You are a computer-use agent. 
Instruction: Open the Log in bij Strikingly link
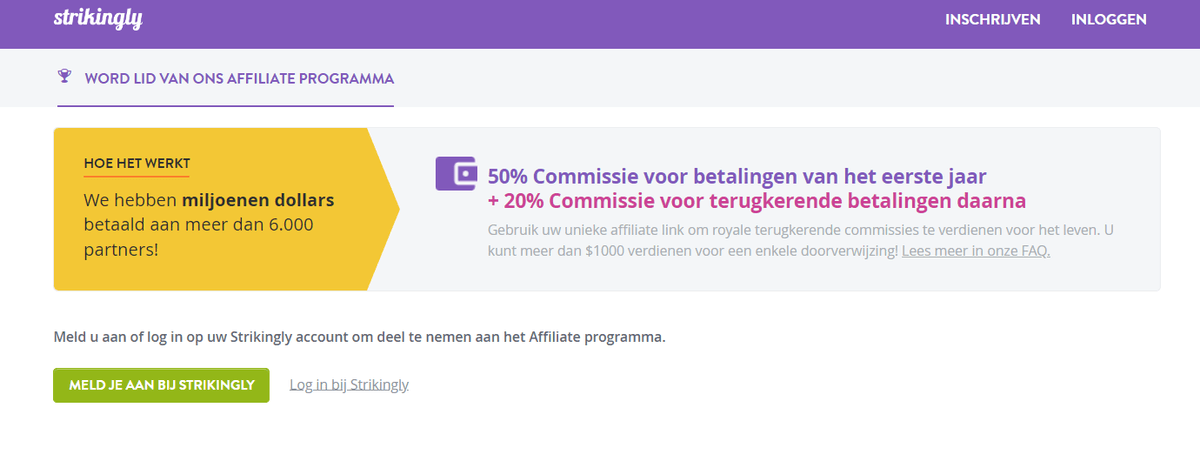349,385
